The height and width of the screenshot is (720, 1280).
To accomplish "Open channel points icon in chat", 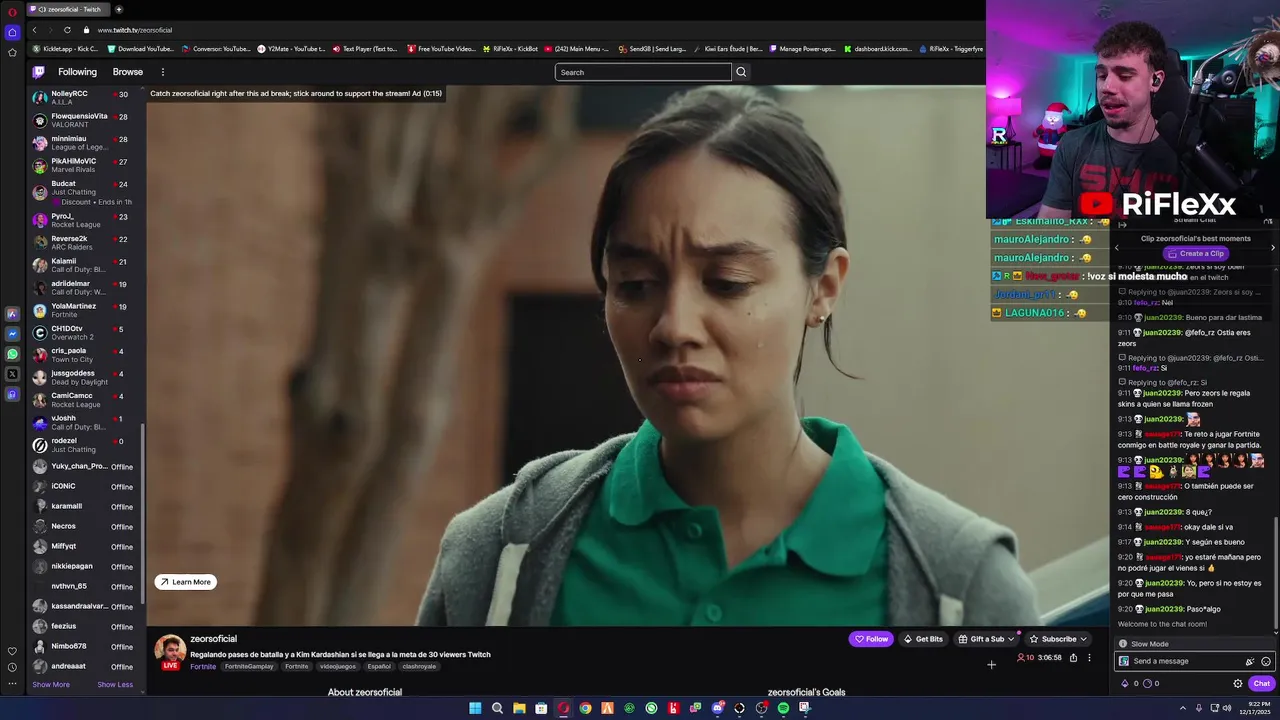I will [1146, 684].
